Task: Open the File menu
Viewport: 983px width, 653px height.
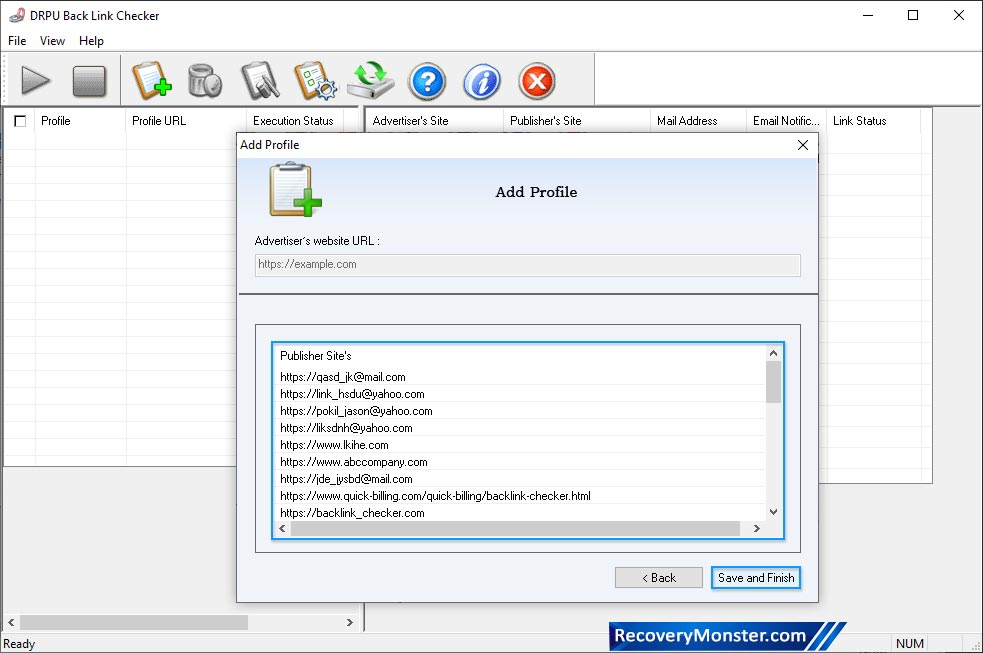Action: (x=16, y=41)
